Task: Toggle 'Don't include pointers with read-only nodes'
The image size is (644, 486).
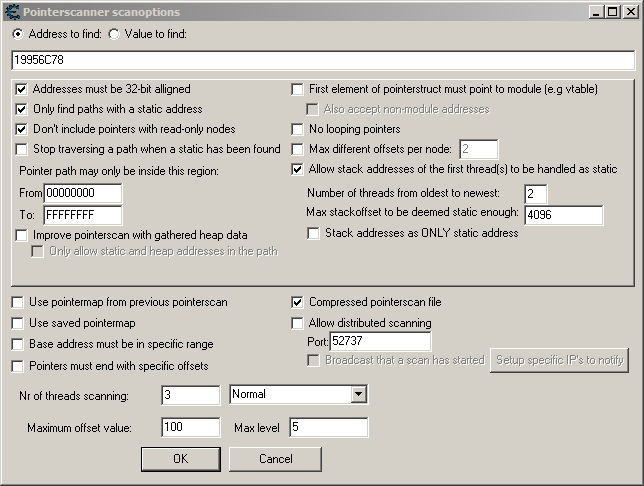Action: pyautogui.click(x=23, y=129)
